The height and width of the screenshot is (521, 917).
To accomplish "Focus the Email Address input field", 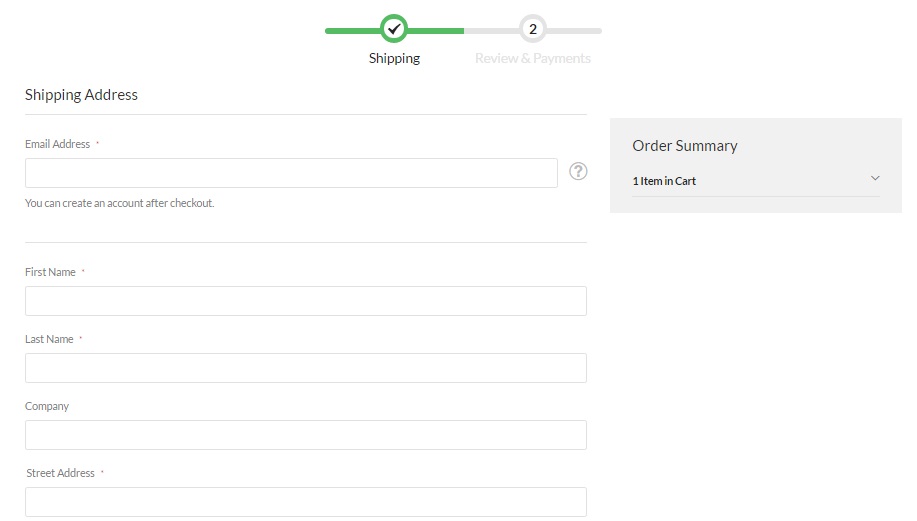I will [x=291, y=173].
